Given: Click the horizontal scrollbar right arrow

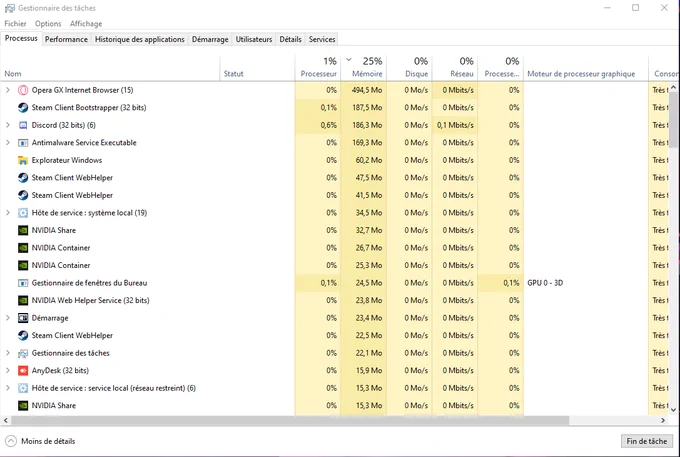Looking at the screenshot, I should [663, 421].
